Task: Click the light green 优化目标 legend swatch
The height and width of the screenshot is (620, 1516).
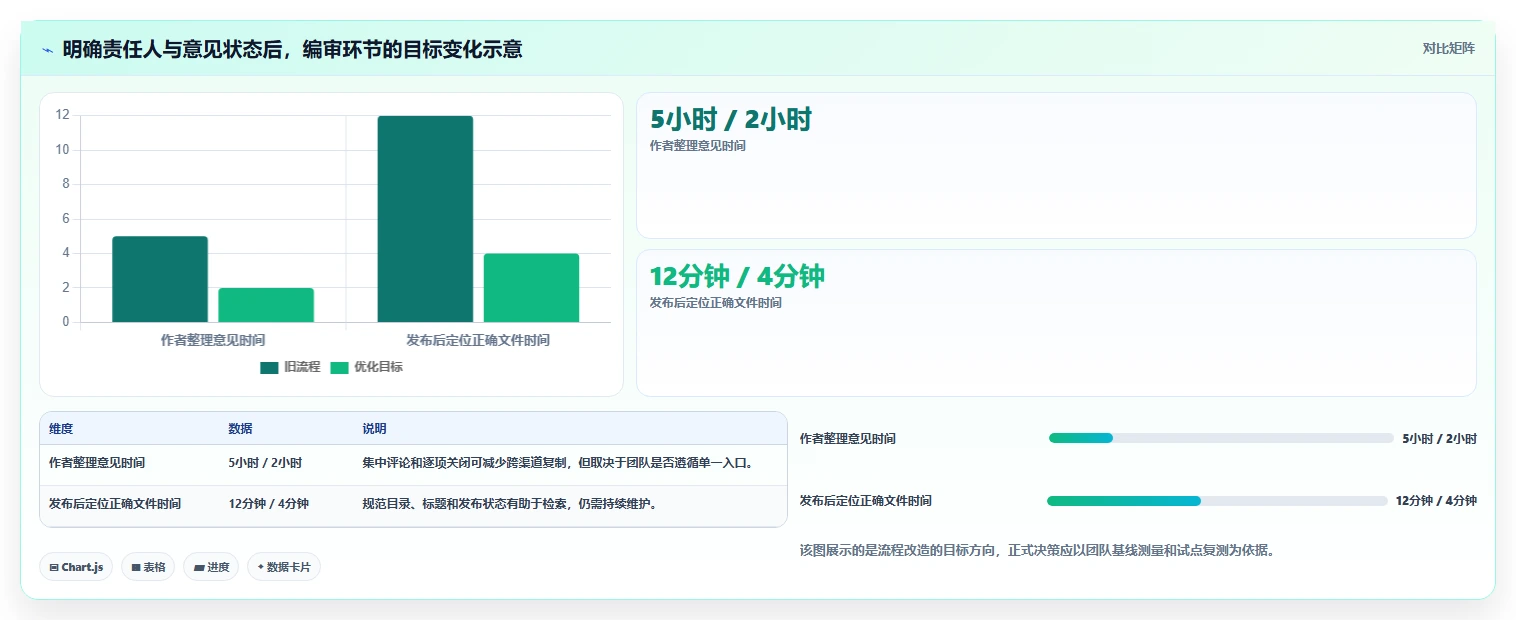Action: tap(340, 367)
